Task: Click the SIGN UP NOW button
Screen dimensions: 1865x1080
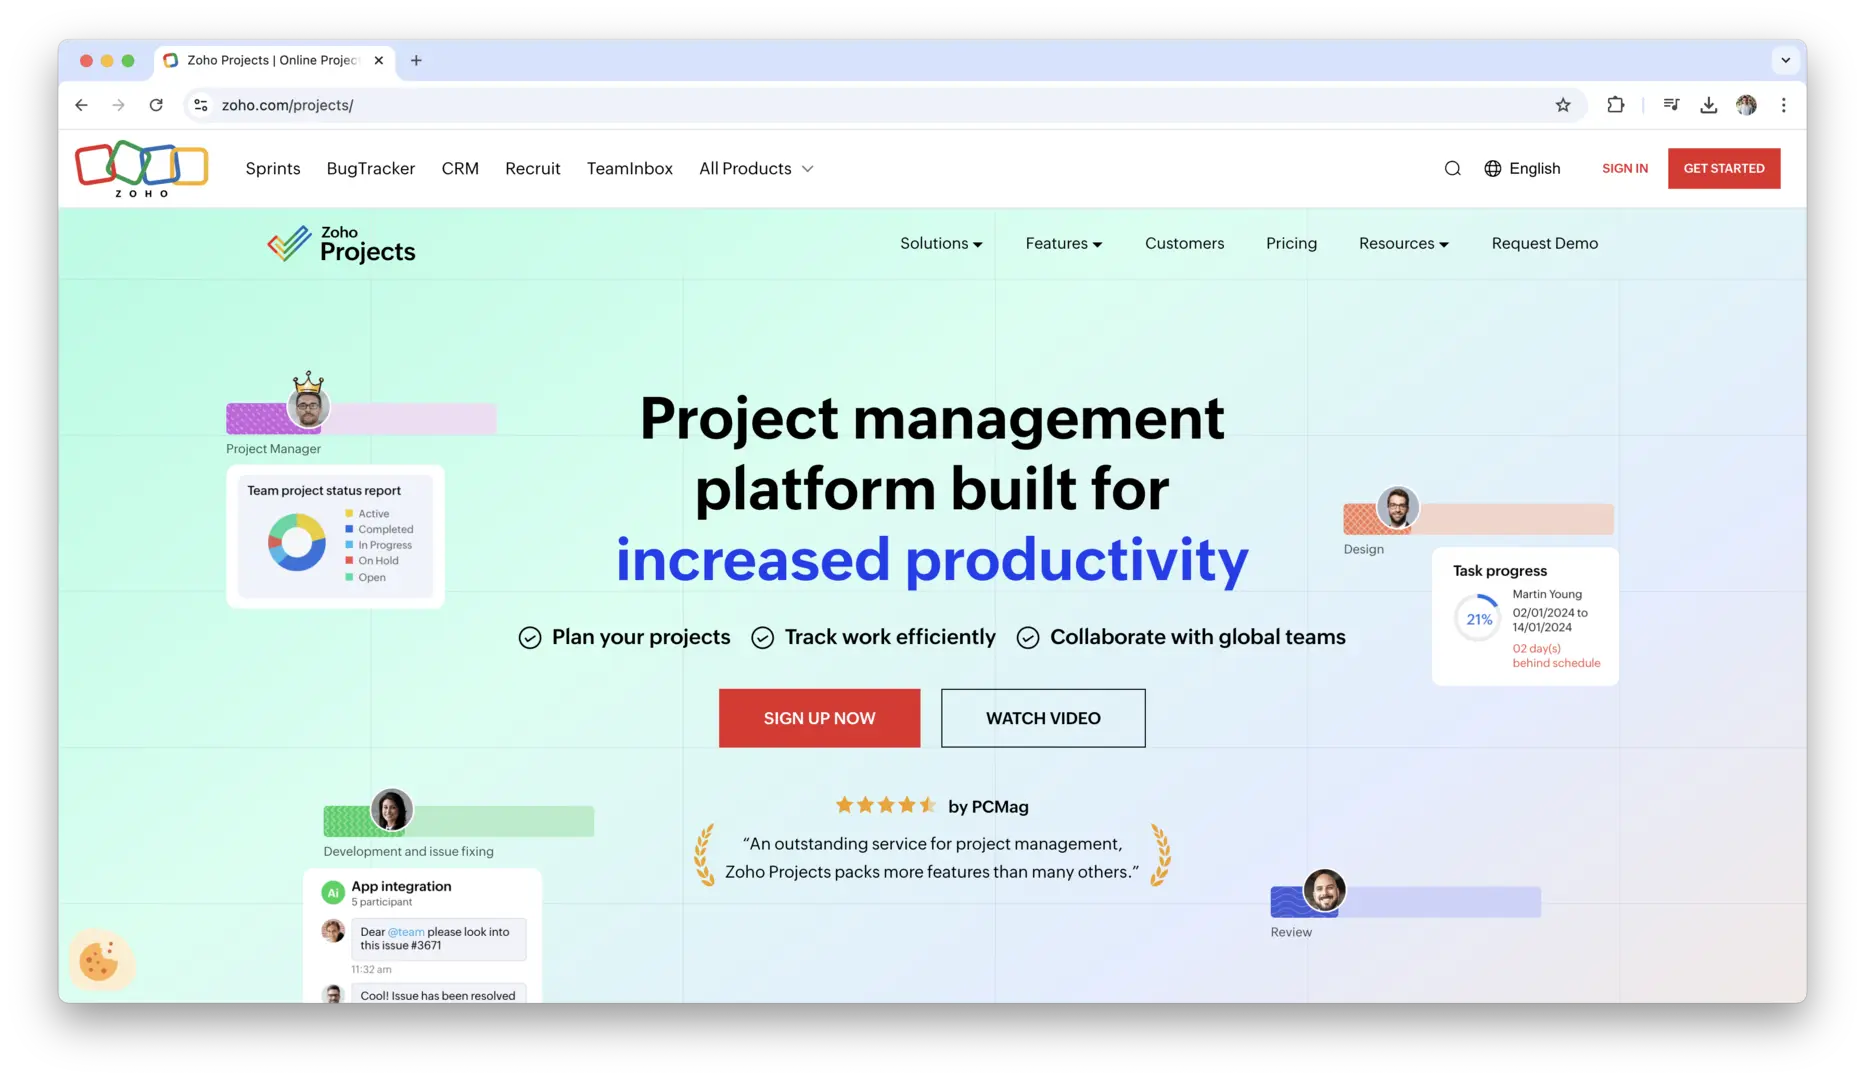Action: pyautogui.click(x=819, y=718)
